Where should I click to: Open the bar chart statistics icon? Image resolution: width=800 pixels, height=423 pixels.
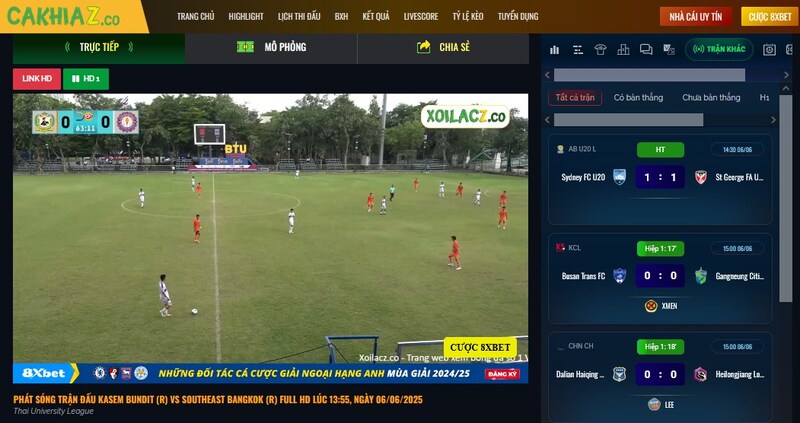(x=556, y=49)
